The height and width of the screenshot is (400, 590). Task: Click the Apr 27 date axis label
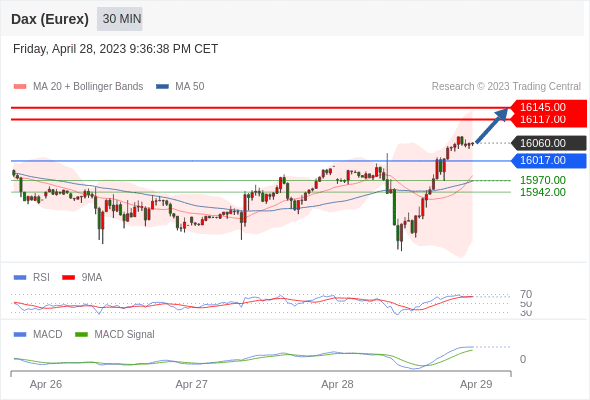tap(192, 384)
